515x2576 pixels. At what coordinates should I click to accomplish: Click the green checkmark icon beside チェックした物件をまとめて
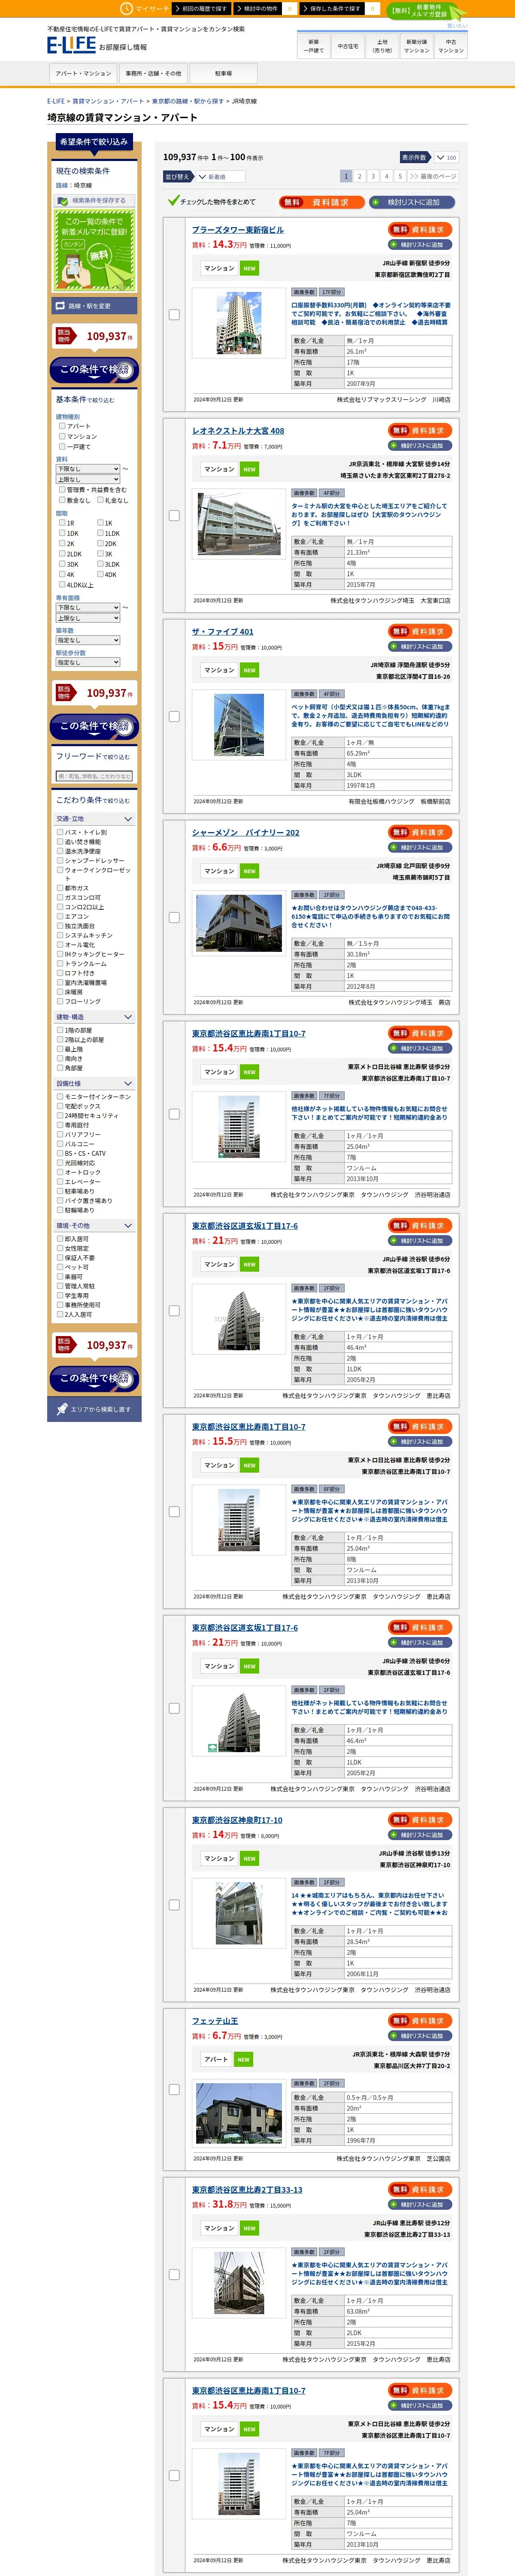(x=173, y=201)
